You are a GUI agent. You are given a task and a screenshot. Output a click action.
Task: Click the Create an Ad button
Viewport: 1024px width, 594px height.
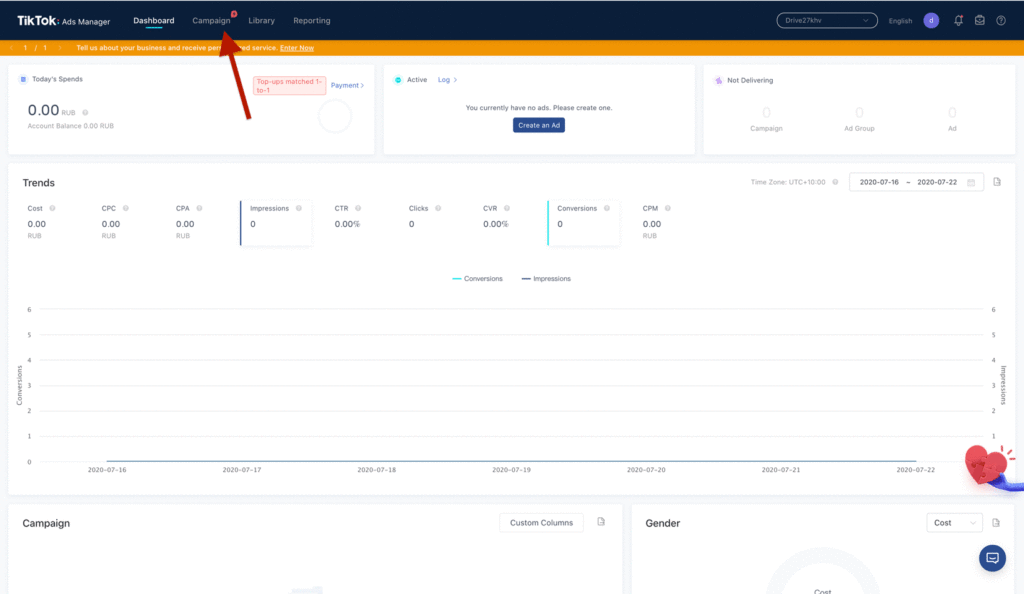click(539, 125)
